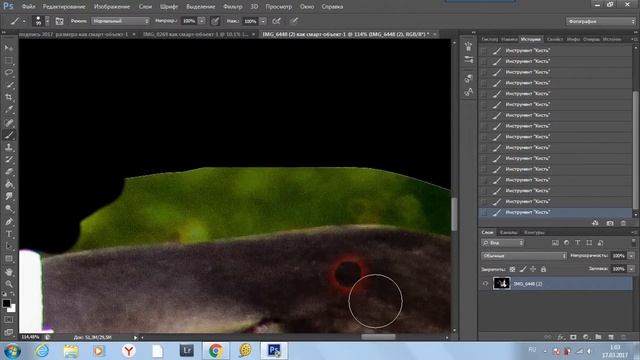Open layer fill slider arrow
The image size is (640, 360).
pos(631,269)
